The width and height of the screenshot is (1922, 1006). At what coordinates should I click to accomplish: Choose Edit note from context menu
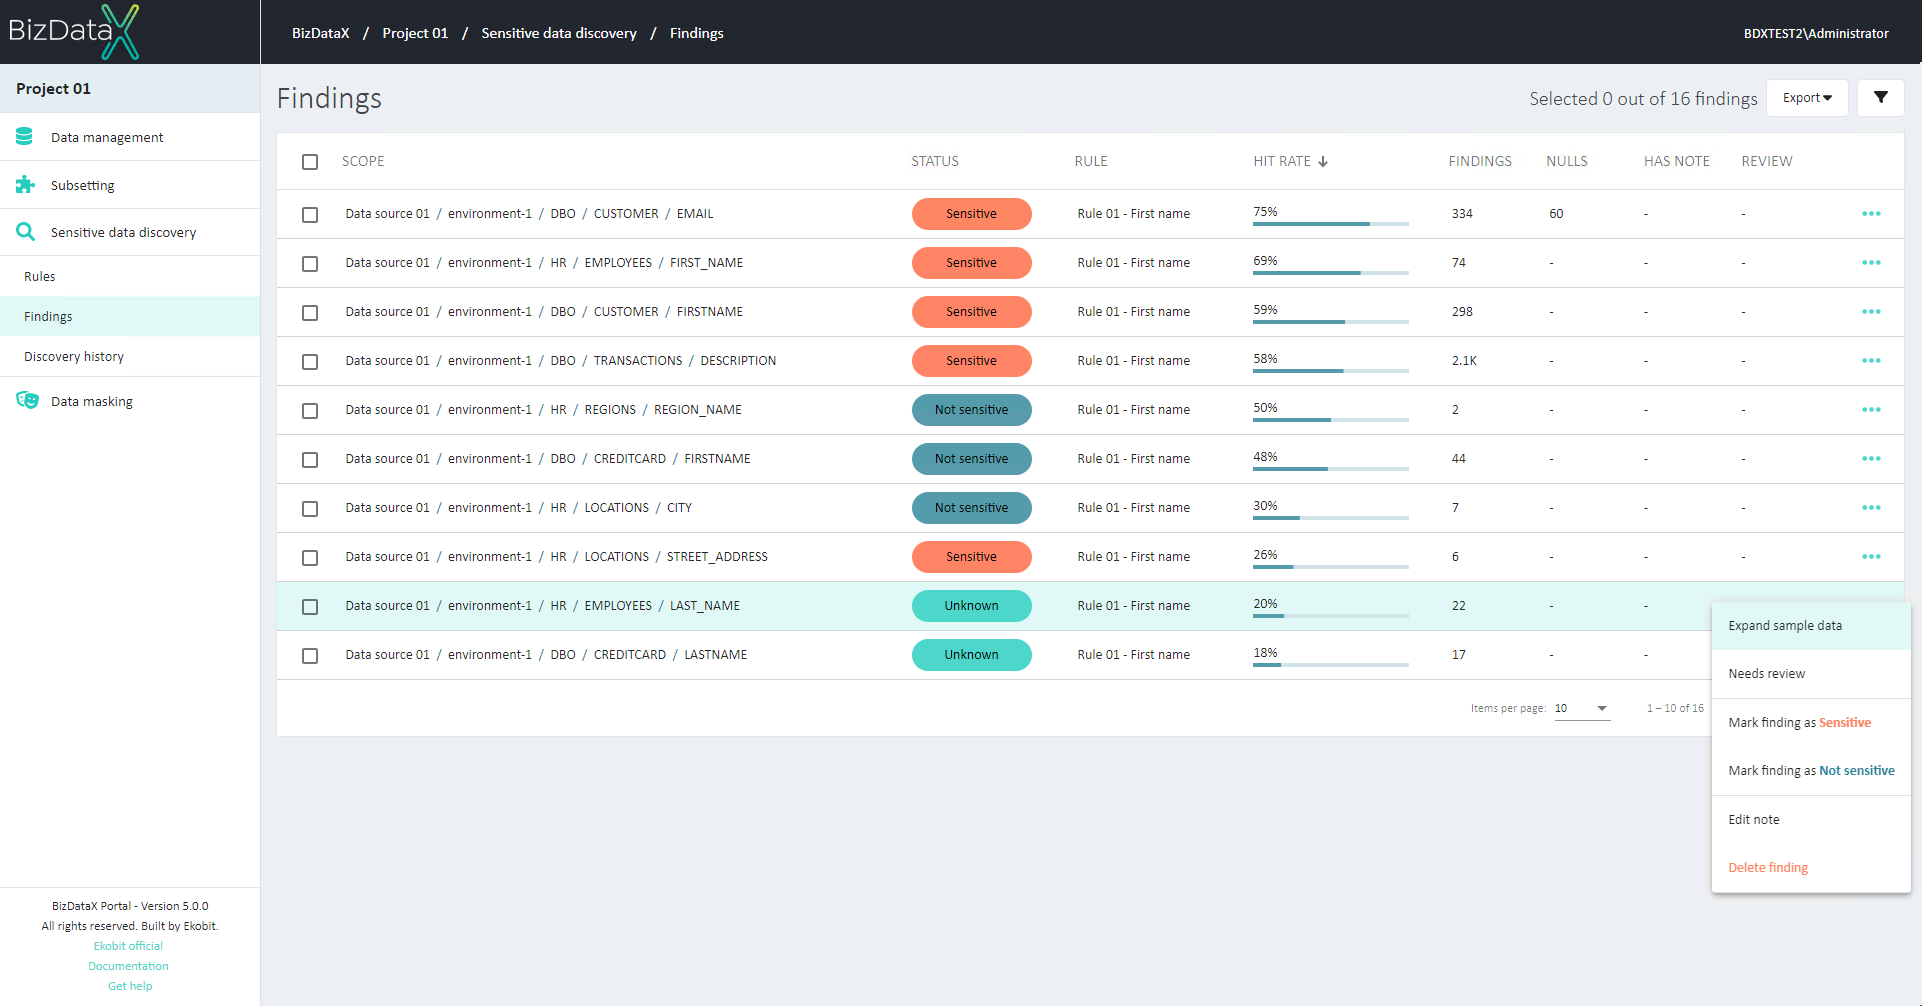pos(1811,820)
